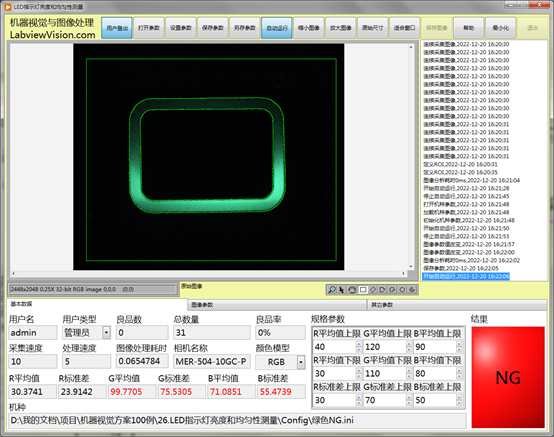Increment the G平均值上限 stepper arrow

click(x=409, y=344)
